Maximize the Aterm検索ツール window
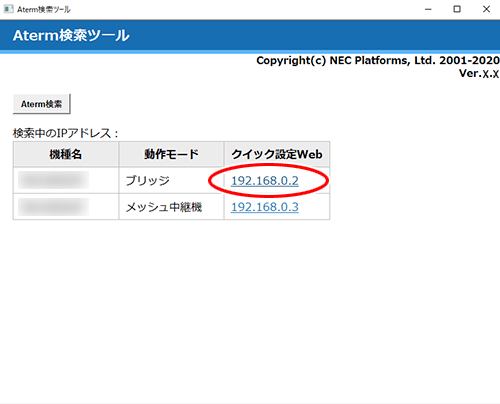 457,9
